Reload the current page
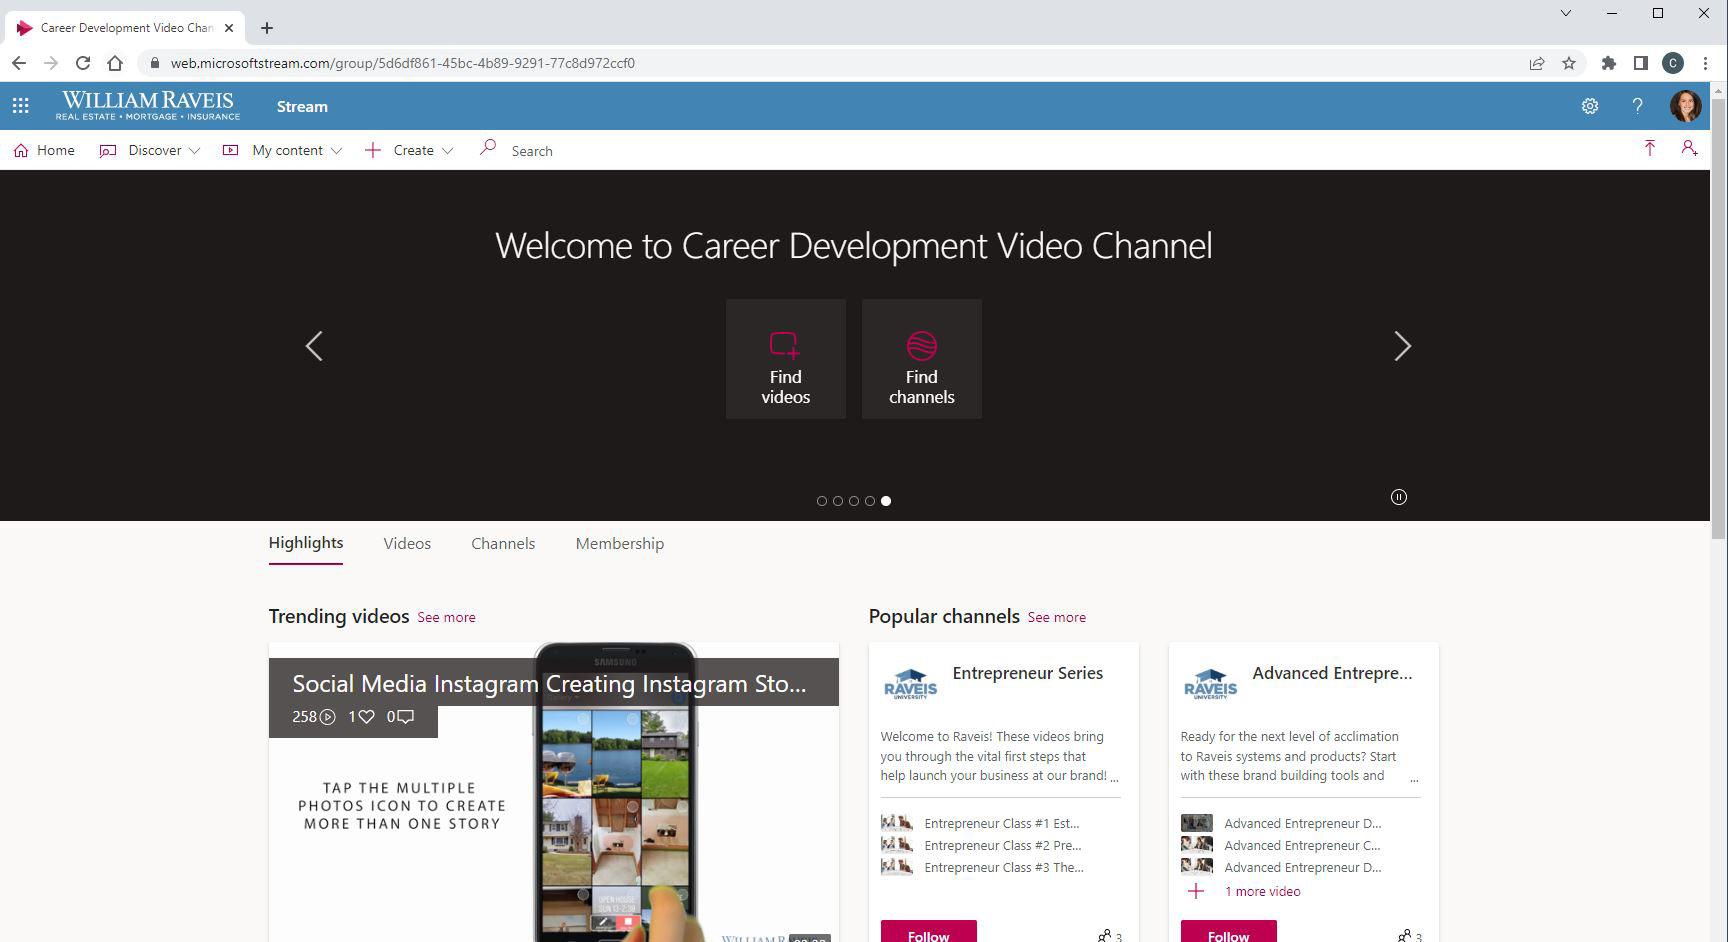The image size is (1728, 942). tap(83, 63)
